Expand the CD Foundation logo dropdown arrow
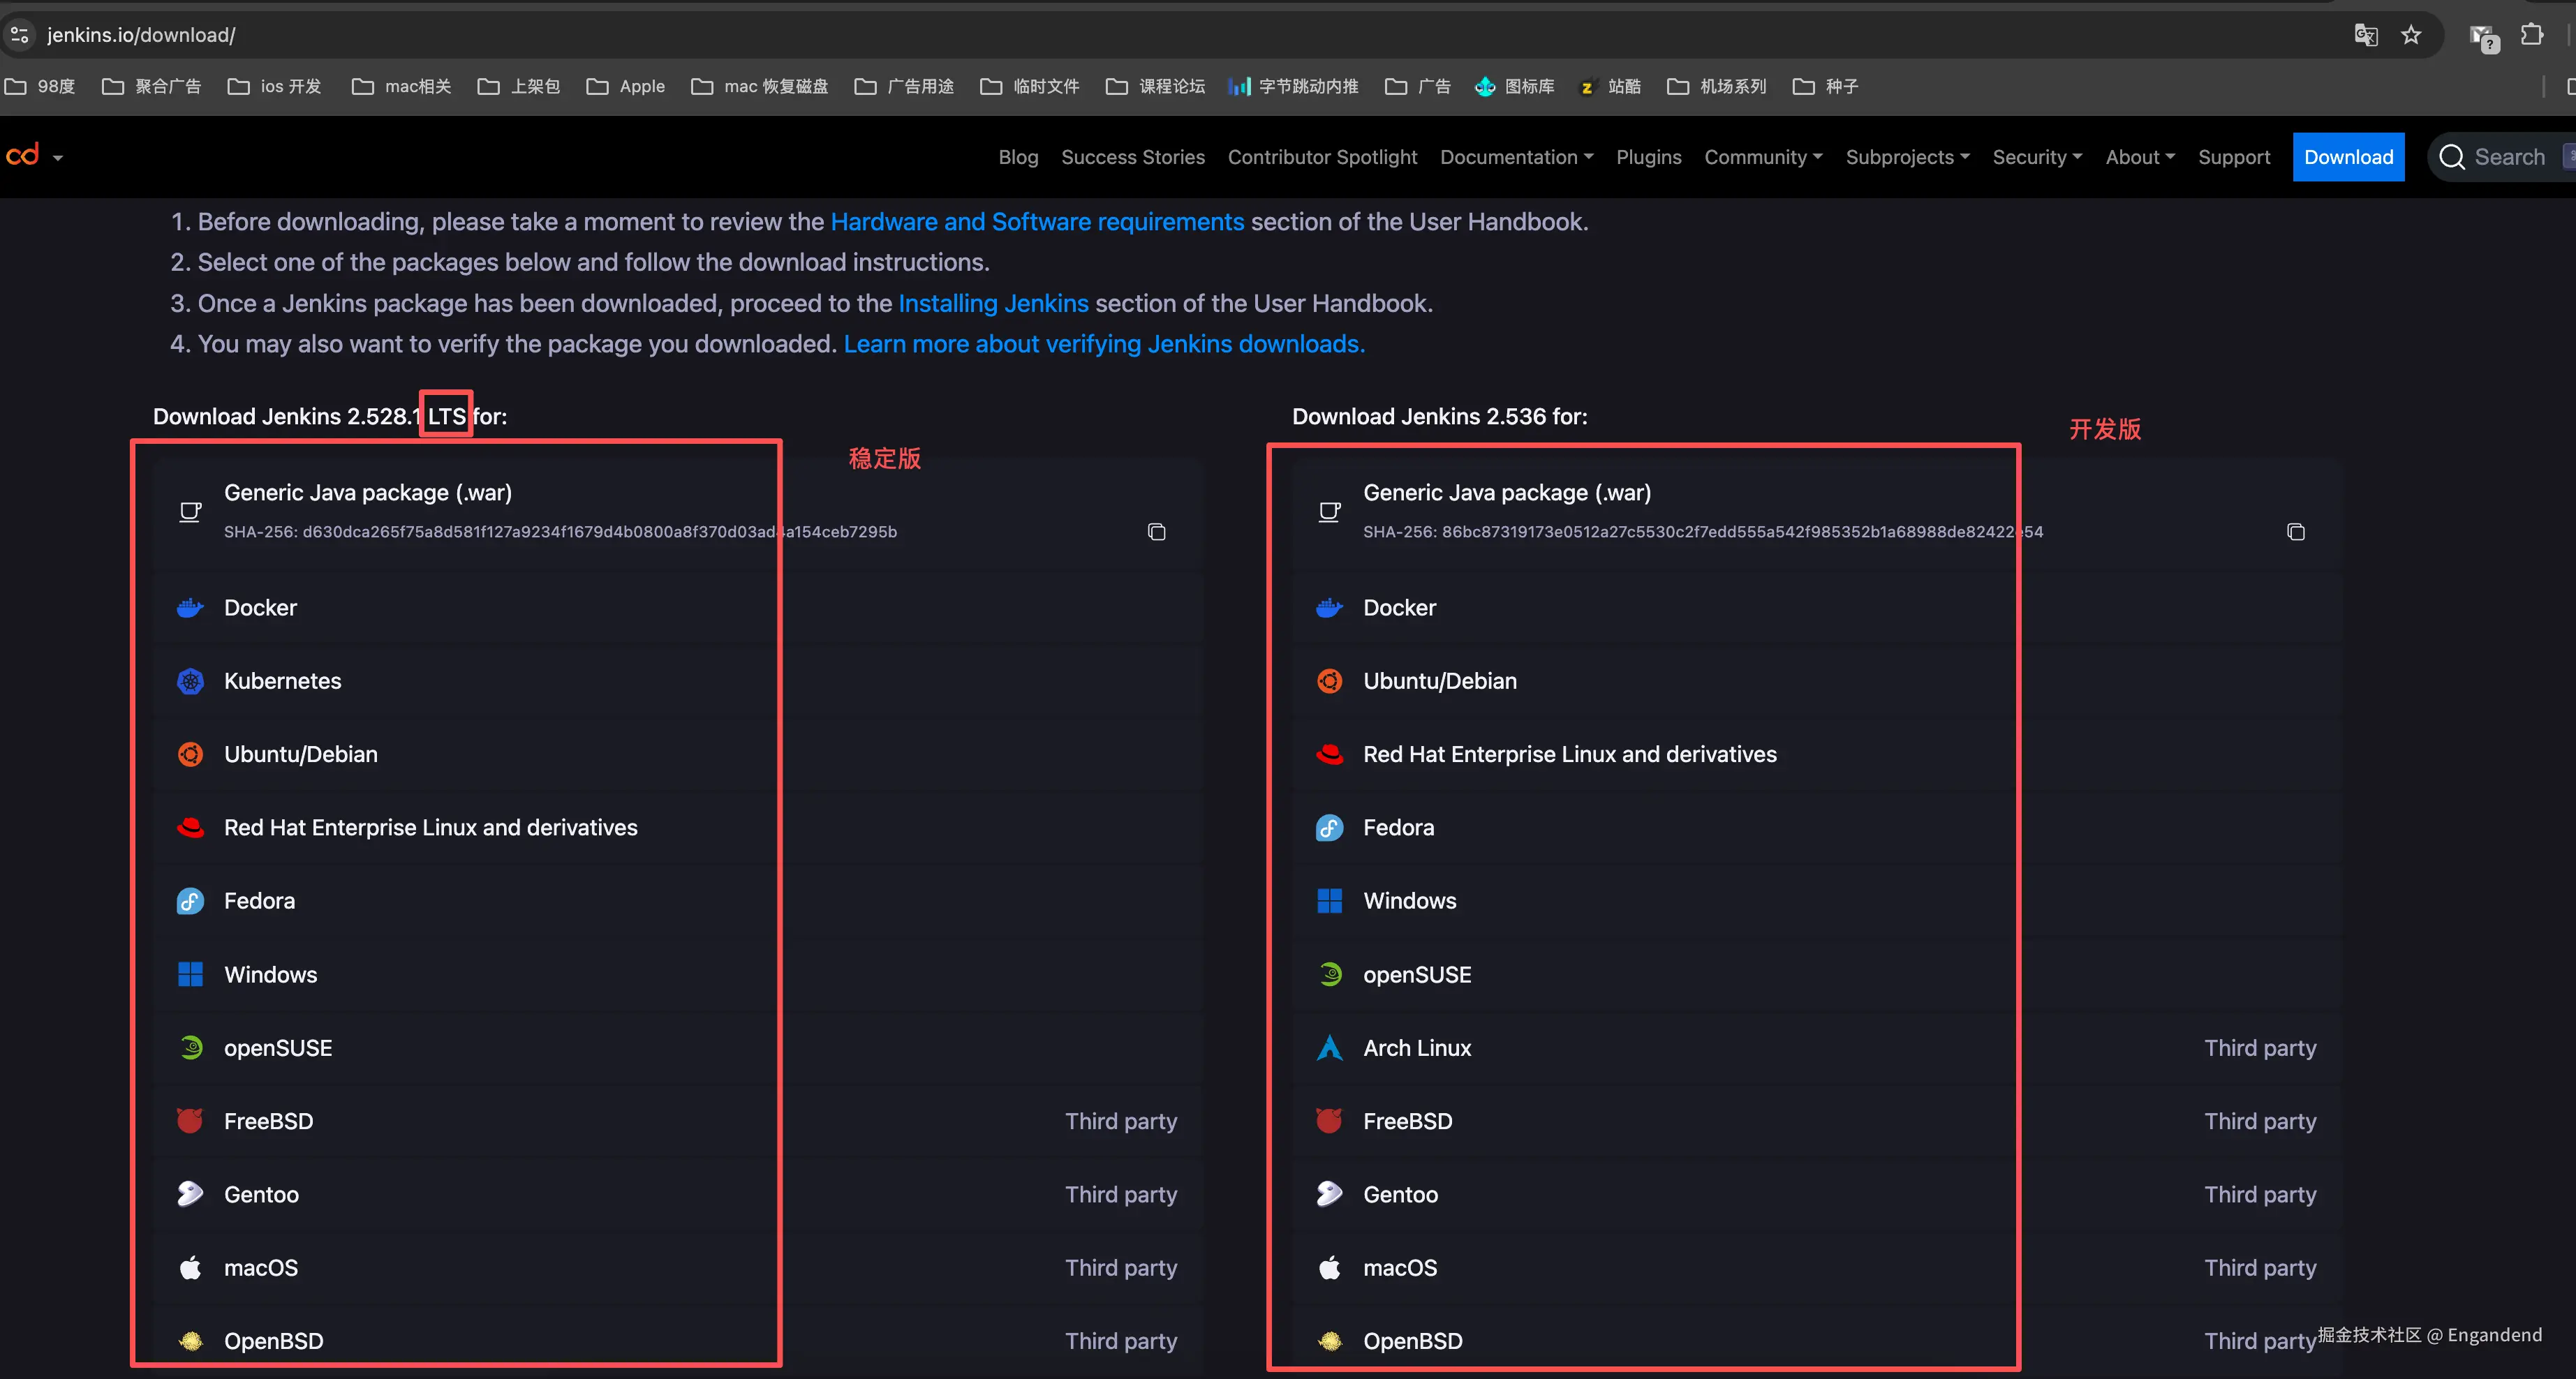The height and width of the screenshot is (1379, 2576). point(57,158)
